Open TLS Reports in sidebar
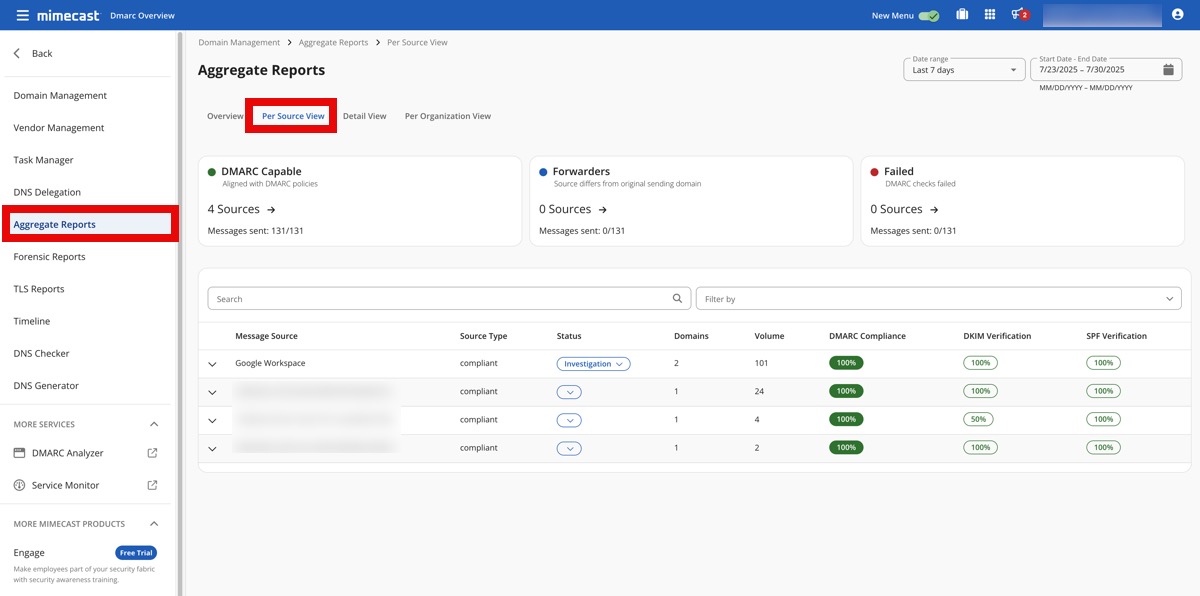The width and height of the screenshot is (1200, 596). (x=39, y=289)
